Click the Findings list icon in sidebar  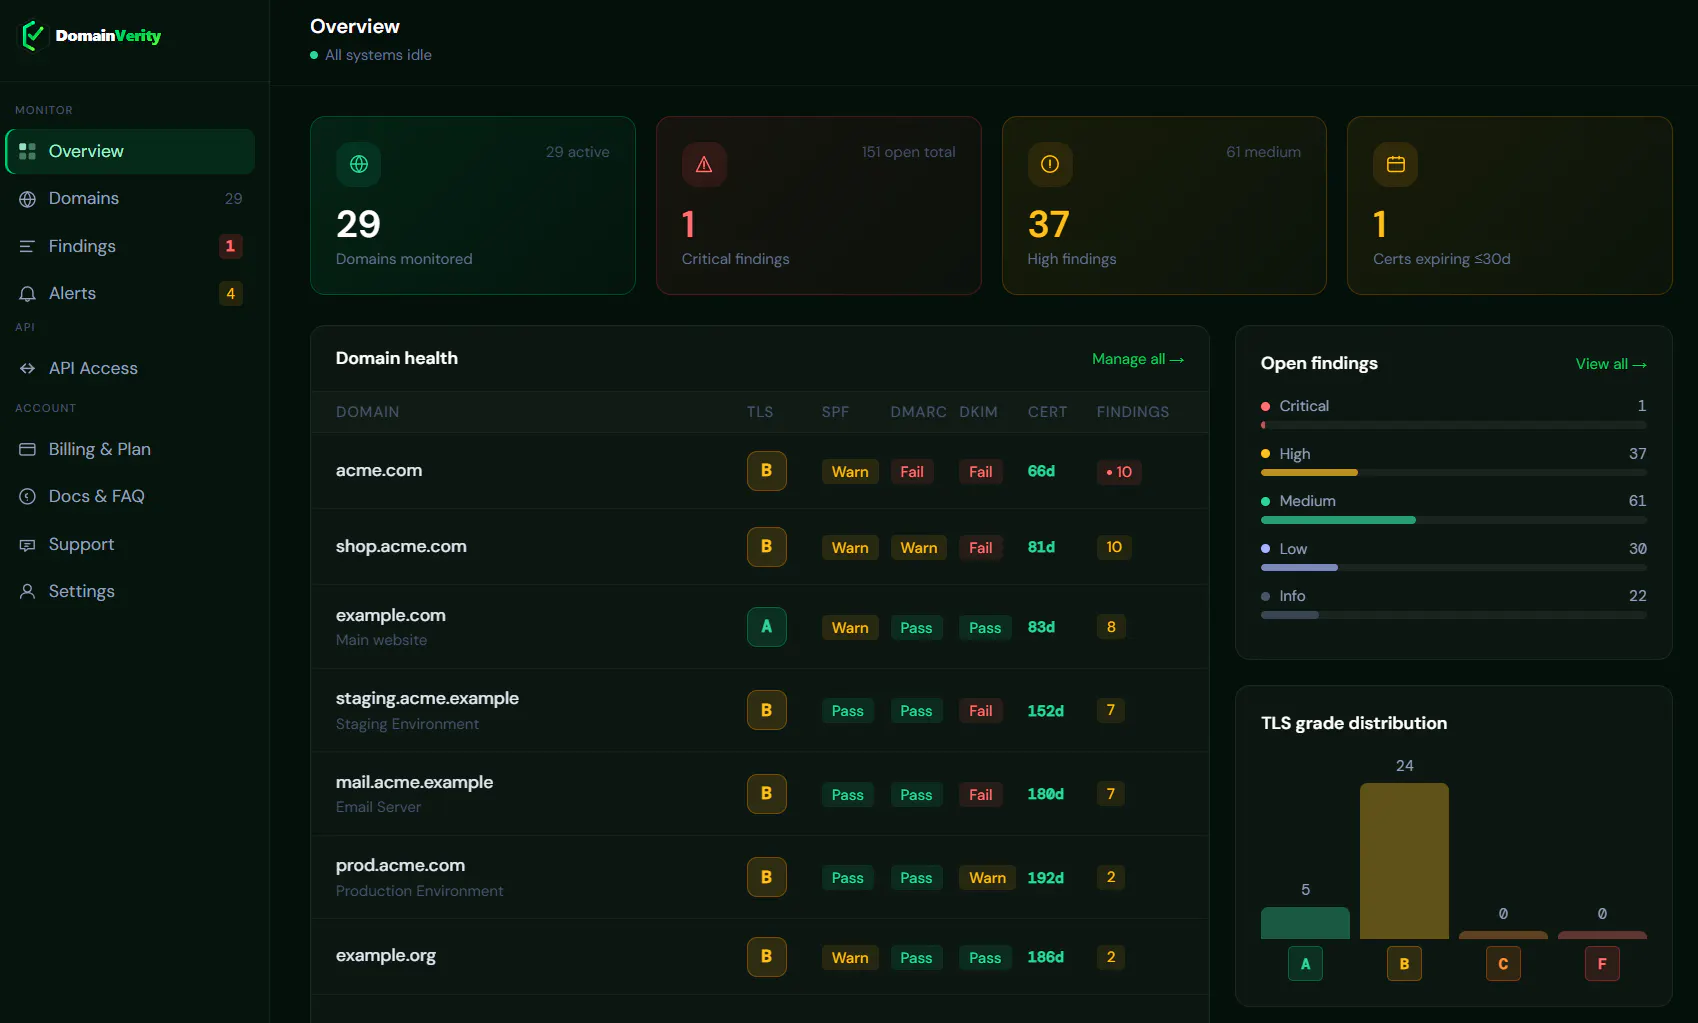coord(28,246)
